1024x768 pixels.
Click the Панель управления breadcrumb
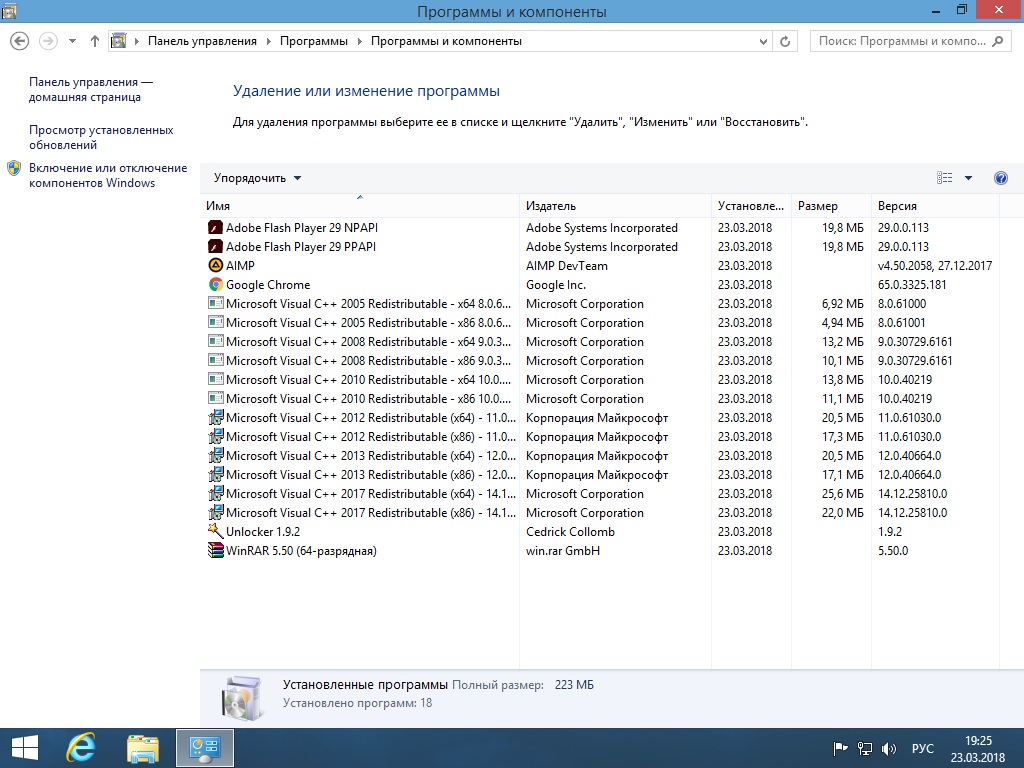202,41
